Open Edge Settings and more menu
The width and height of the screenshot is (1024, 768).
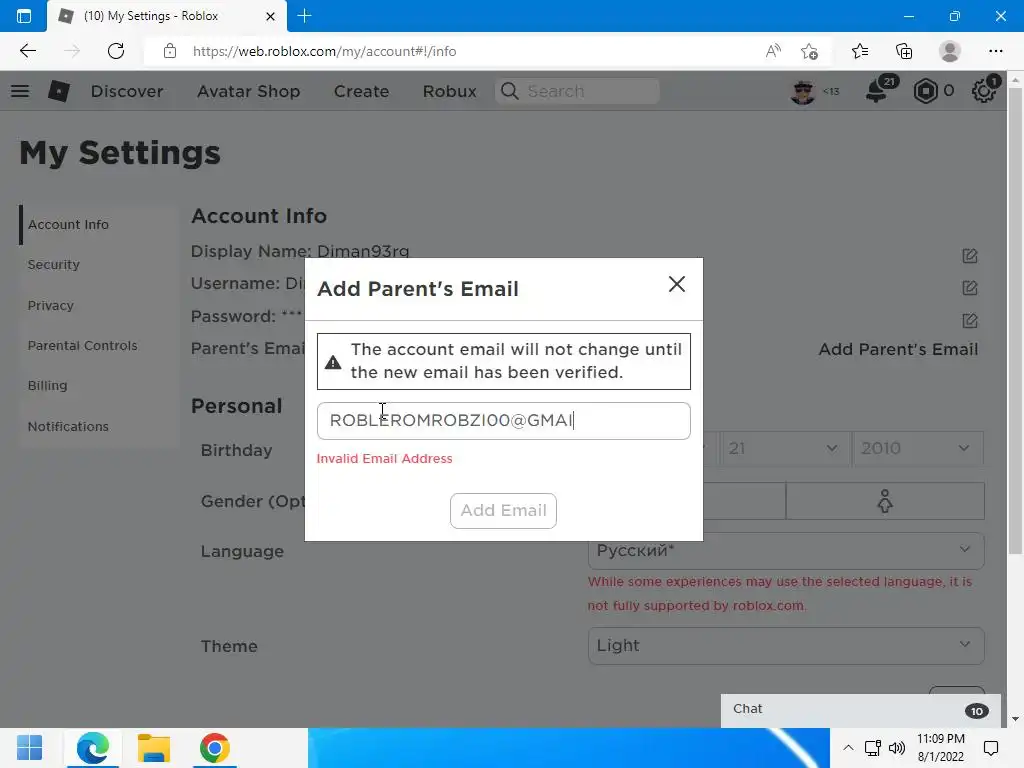coord(995,51)
